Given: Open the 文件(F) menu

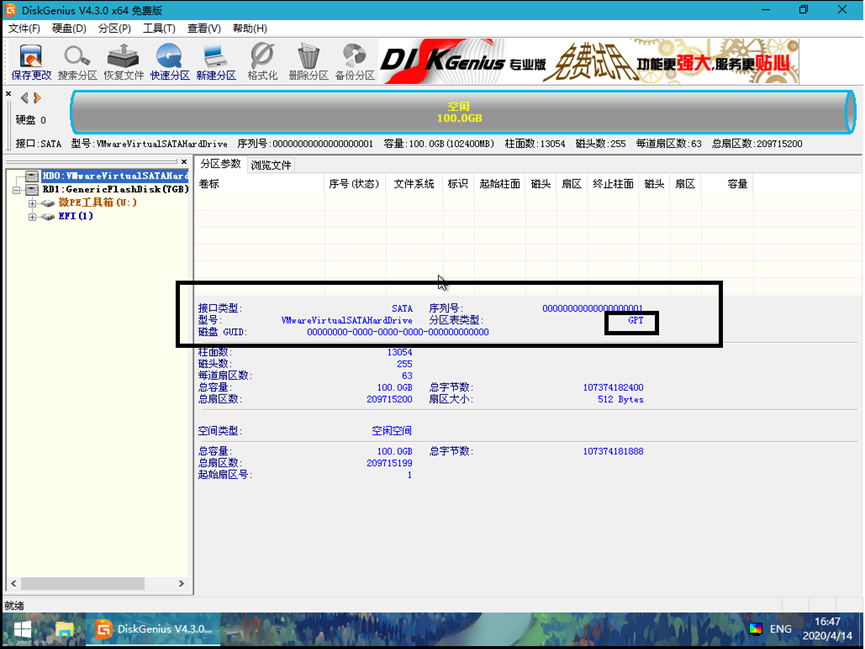Looking at the screenshot, I should (x=24, y=28).
